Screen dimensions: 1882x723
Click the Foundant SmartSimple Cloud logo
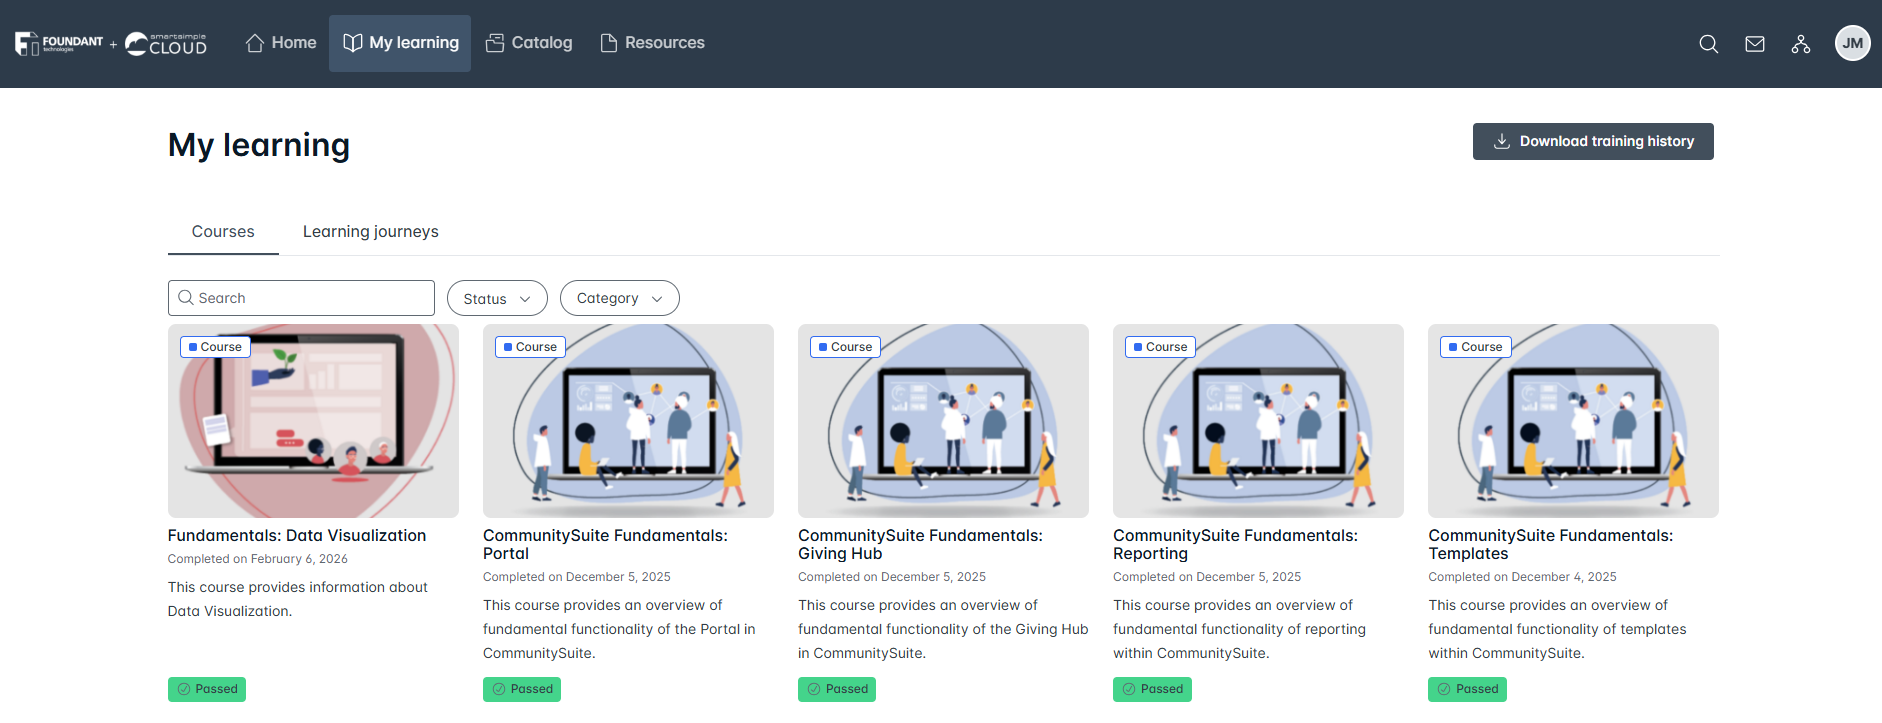111,43
